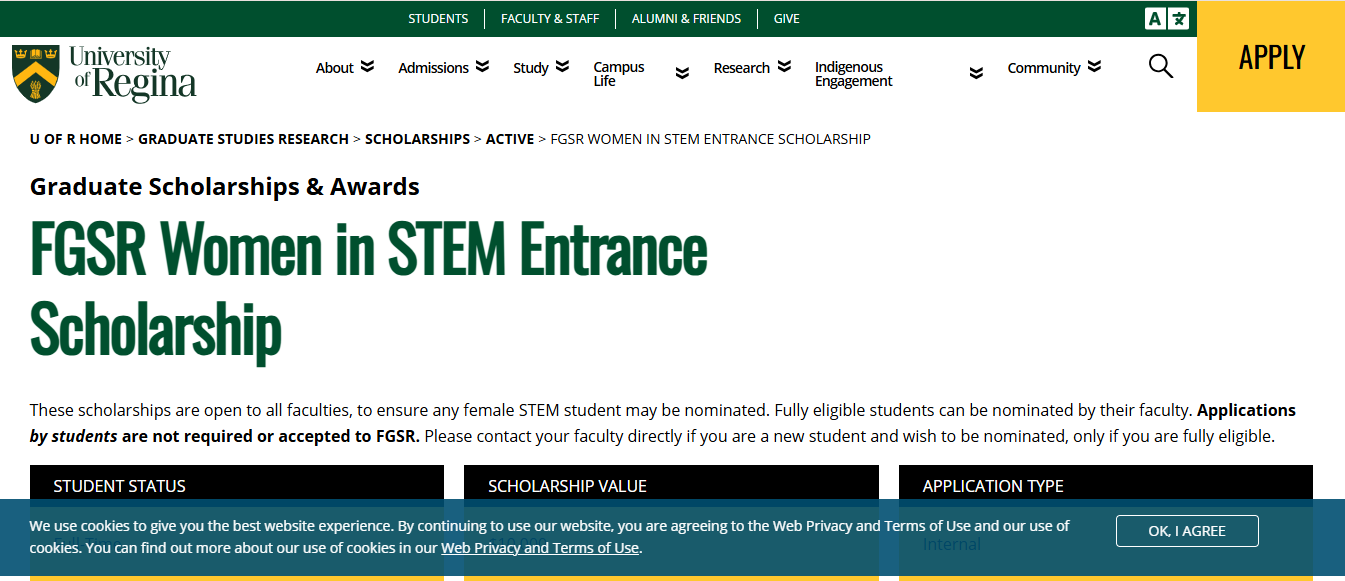Expand the Study menu chevron
The height and width of the screenshot is (581, 1345).
point(562,67)
